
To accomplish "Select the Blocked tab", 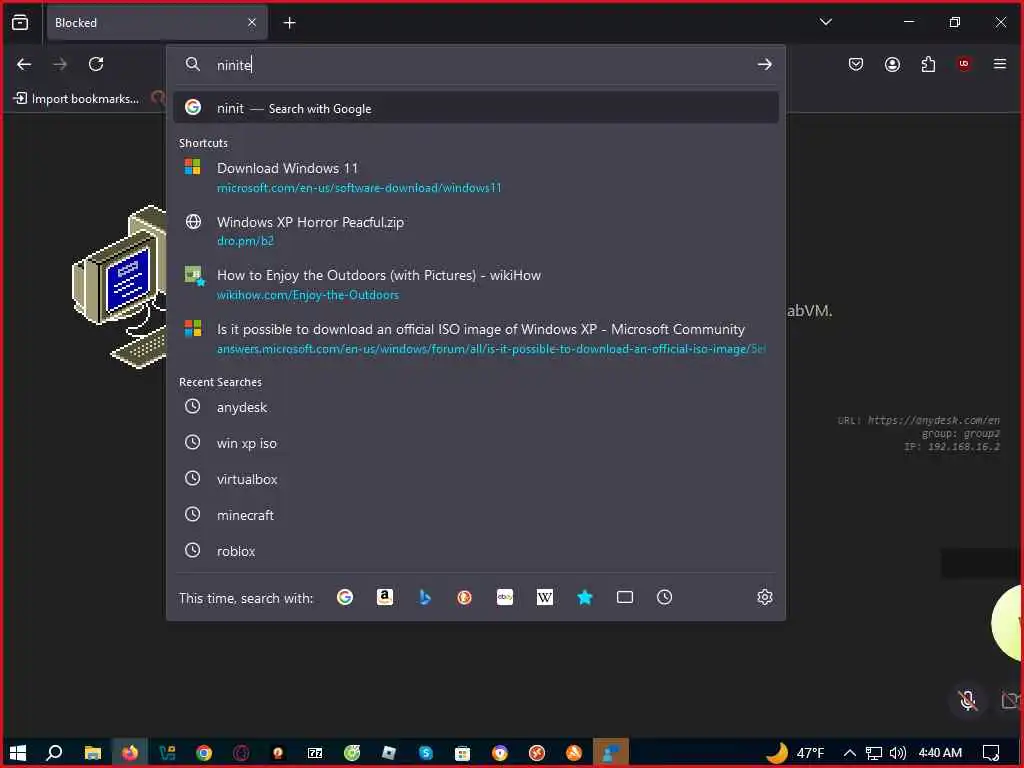I will click(157, 23).
